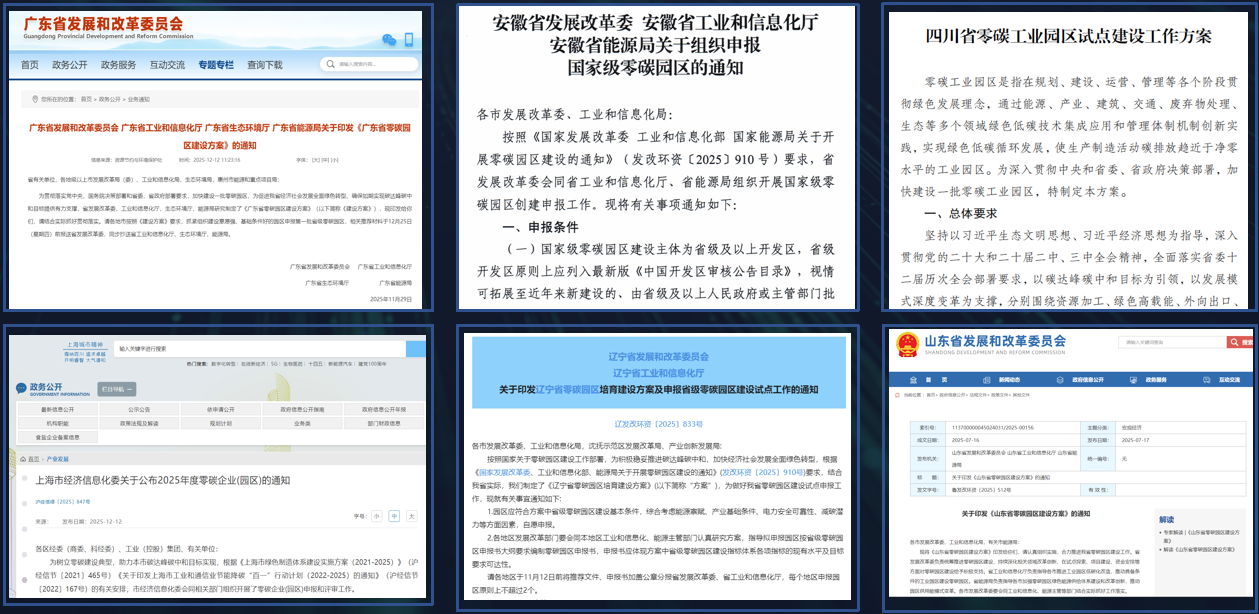Screen dimensions: 1259x614
Task: Select small font size 小 on Shanghai page
Action: [x=377, y=516]
